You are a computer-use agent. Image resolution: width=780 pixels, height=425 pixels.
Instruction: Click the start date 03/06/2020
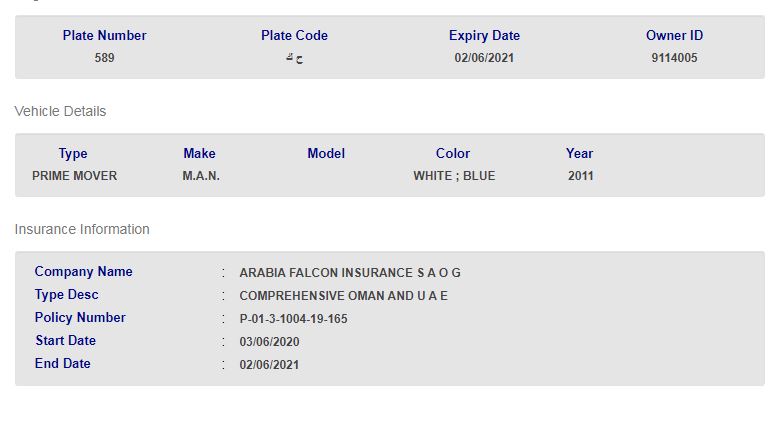[x=269, y=342]
